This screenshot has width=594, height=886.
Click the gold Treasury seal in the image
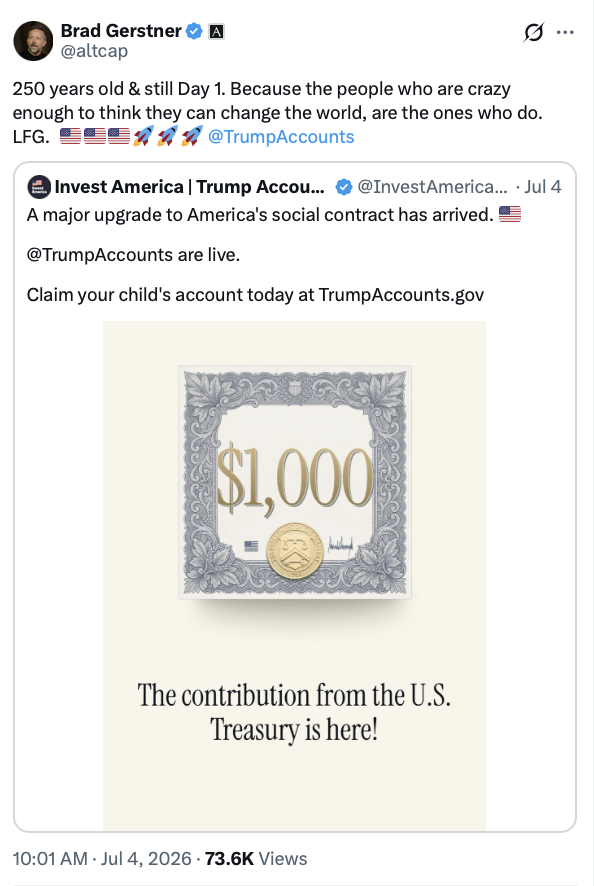point(294,550)
